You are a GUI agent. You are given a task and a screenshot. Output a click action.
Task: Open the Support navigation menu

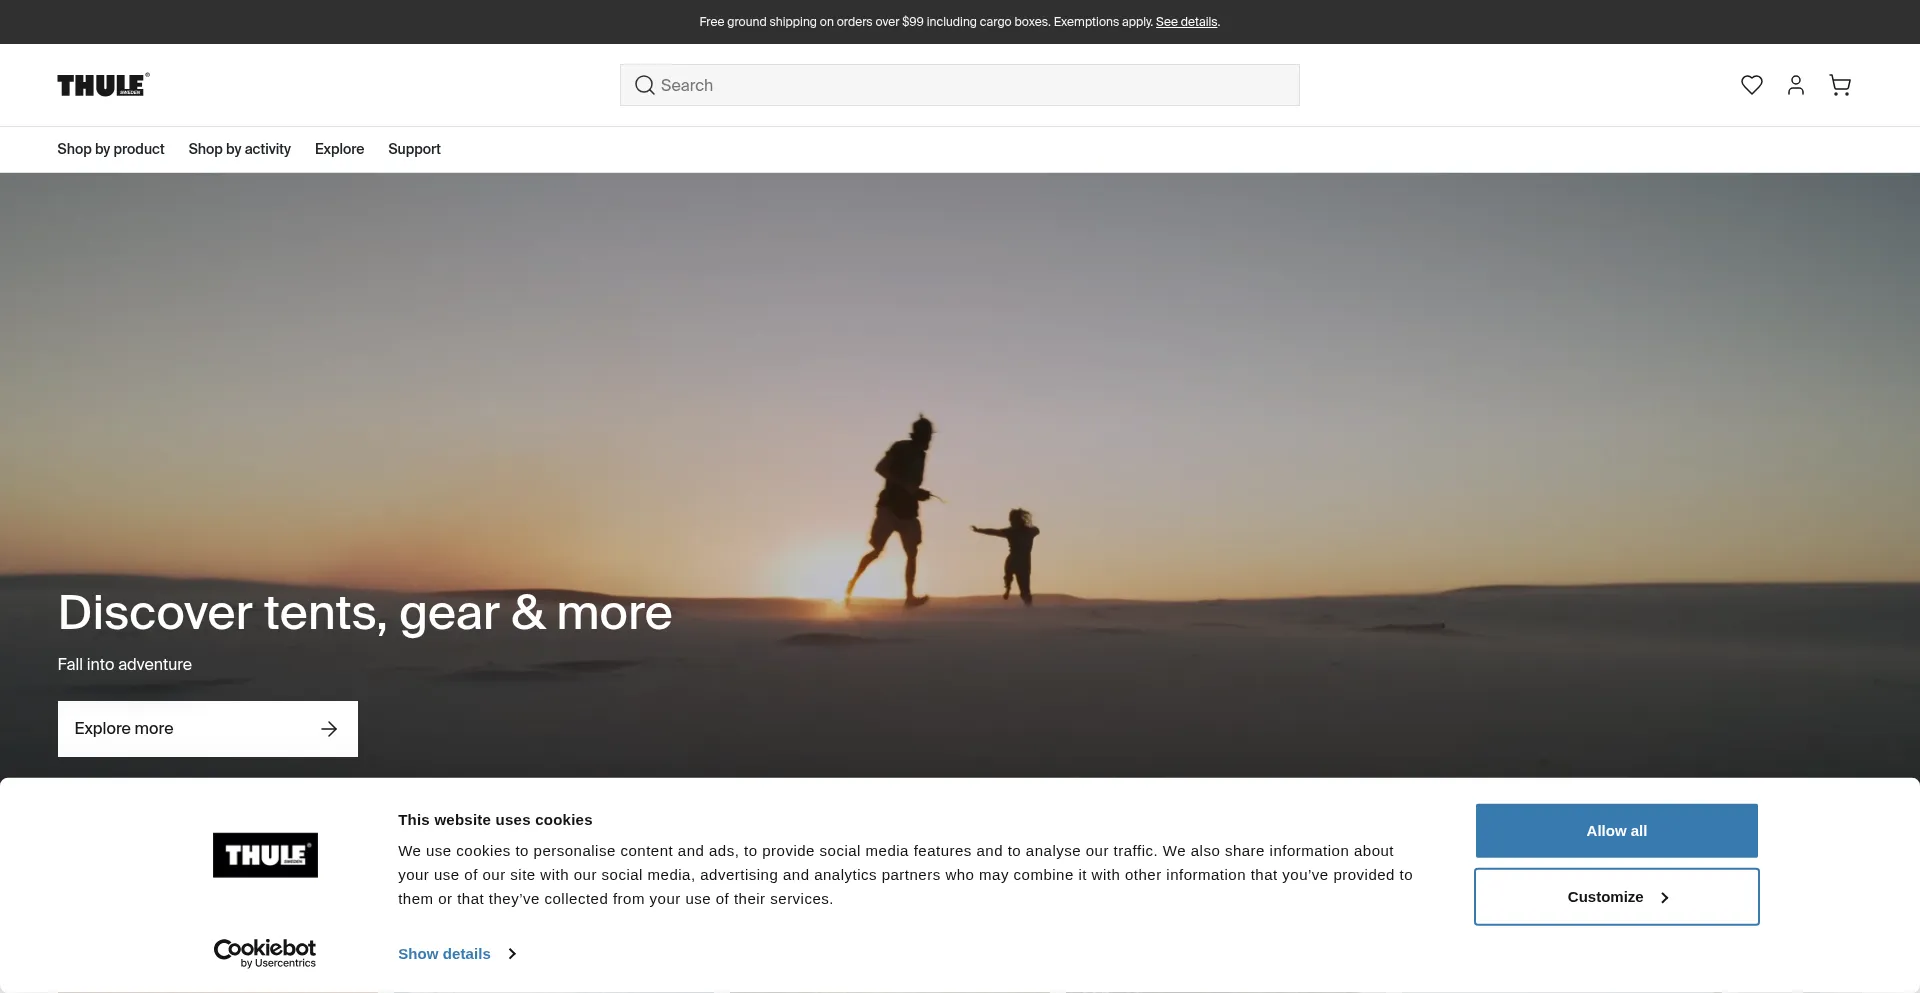click(414, 149)
